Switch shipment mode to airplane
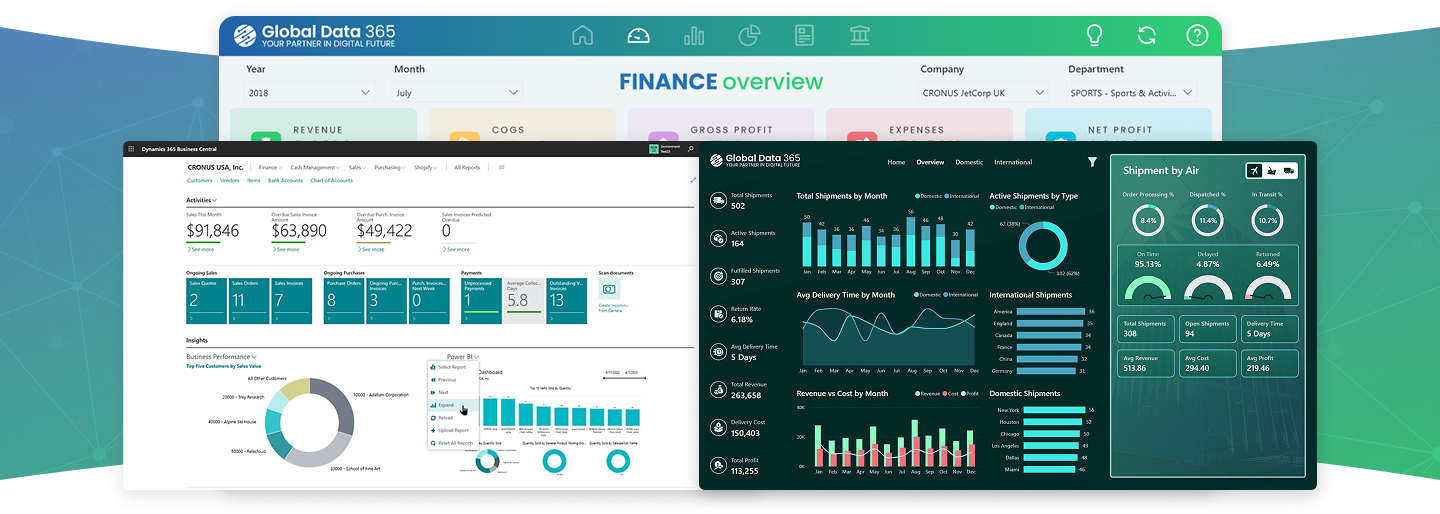Viewport: 1440px width, 514px height. (x=1254, y=171)
